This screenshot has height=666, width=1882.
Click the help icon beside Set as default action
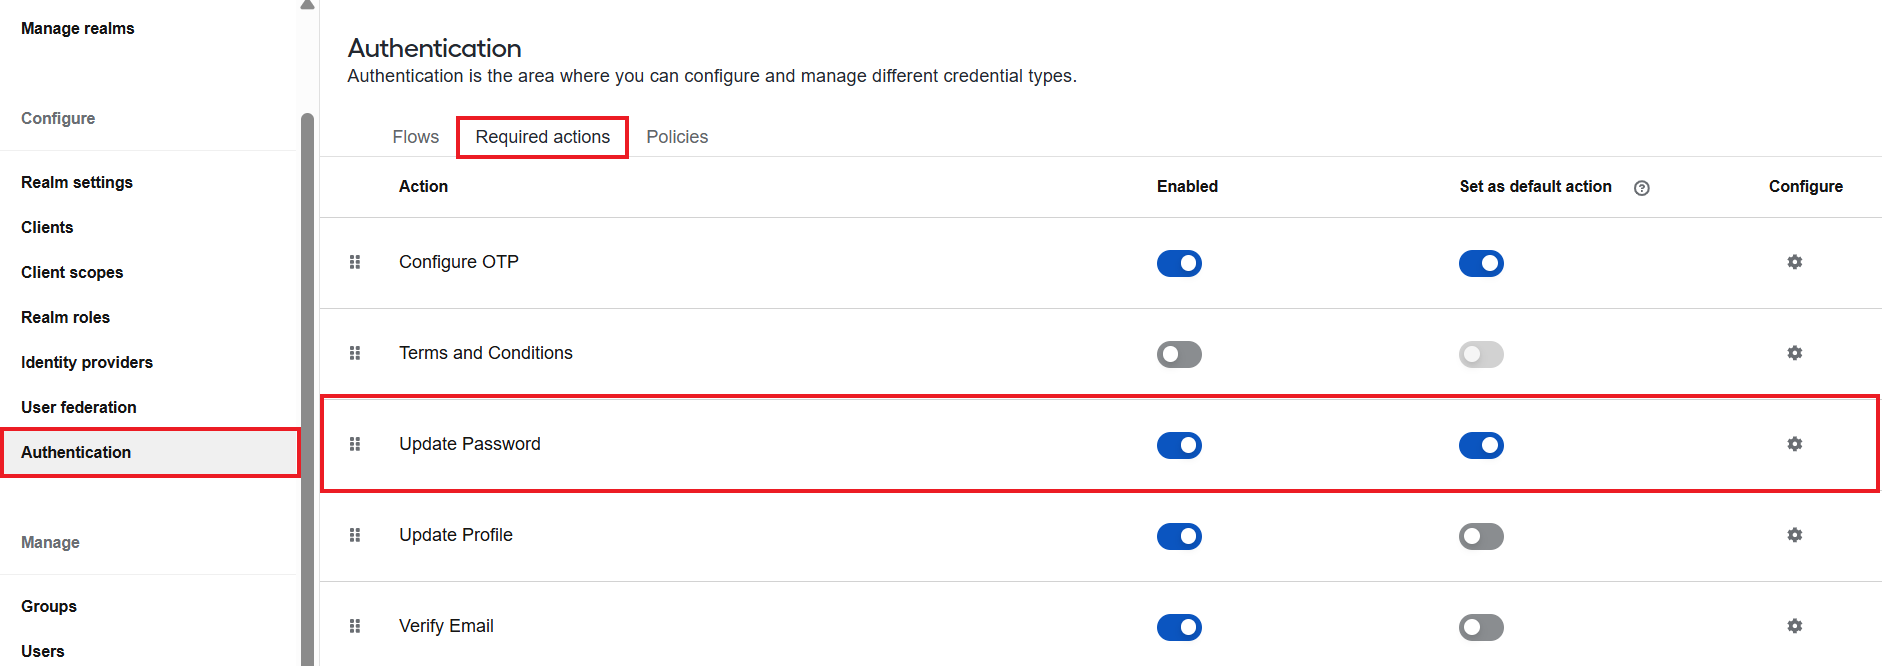(x=1642, y=188)
